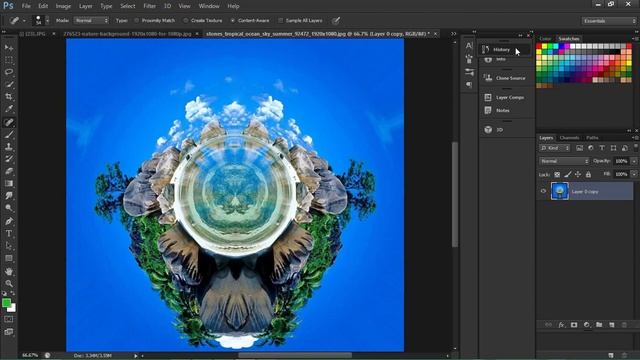This screenshot has height=360, width=640.
Task: Open the File menu
Action: point(26,6)
